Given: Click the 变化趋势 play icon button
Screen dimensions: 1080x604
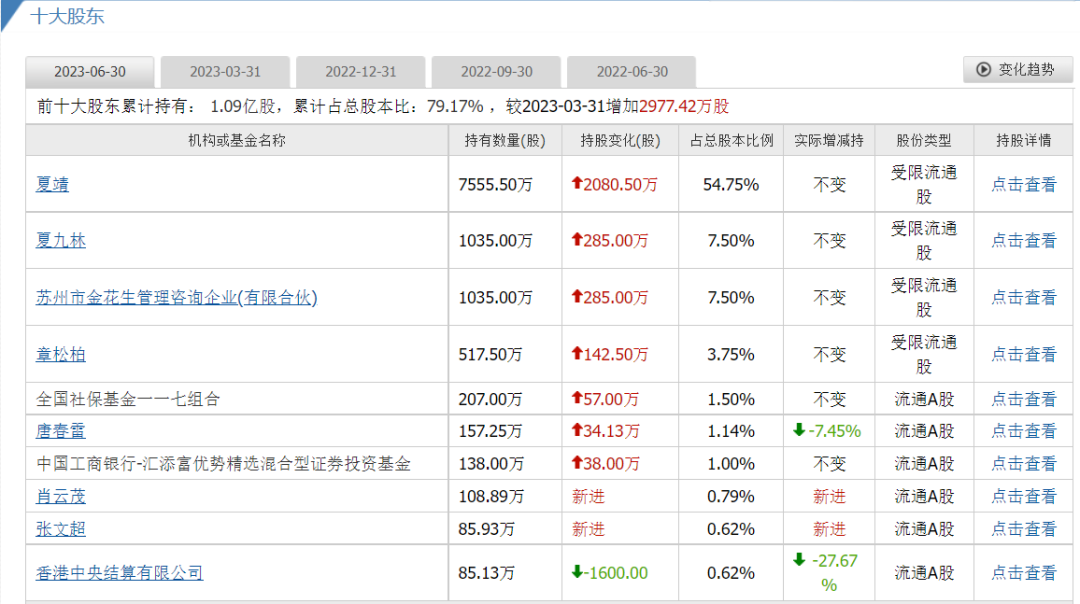Looking at the screenshot, I should (1017, 69).
